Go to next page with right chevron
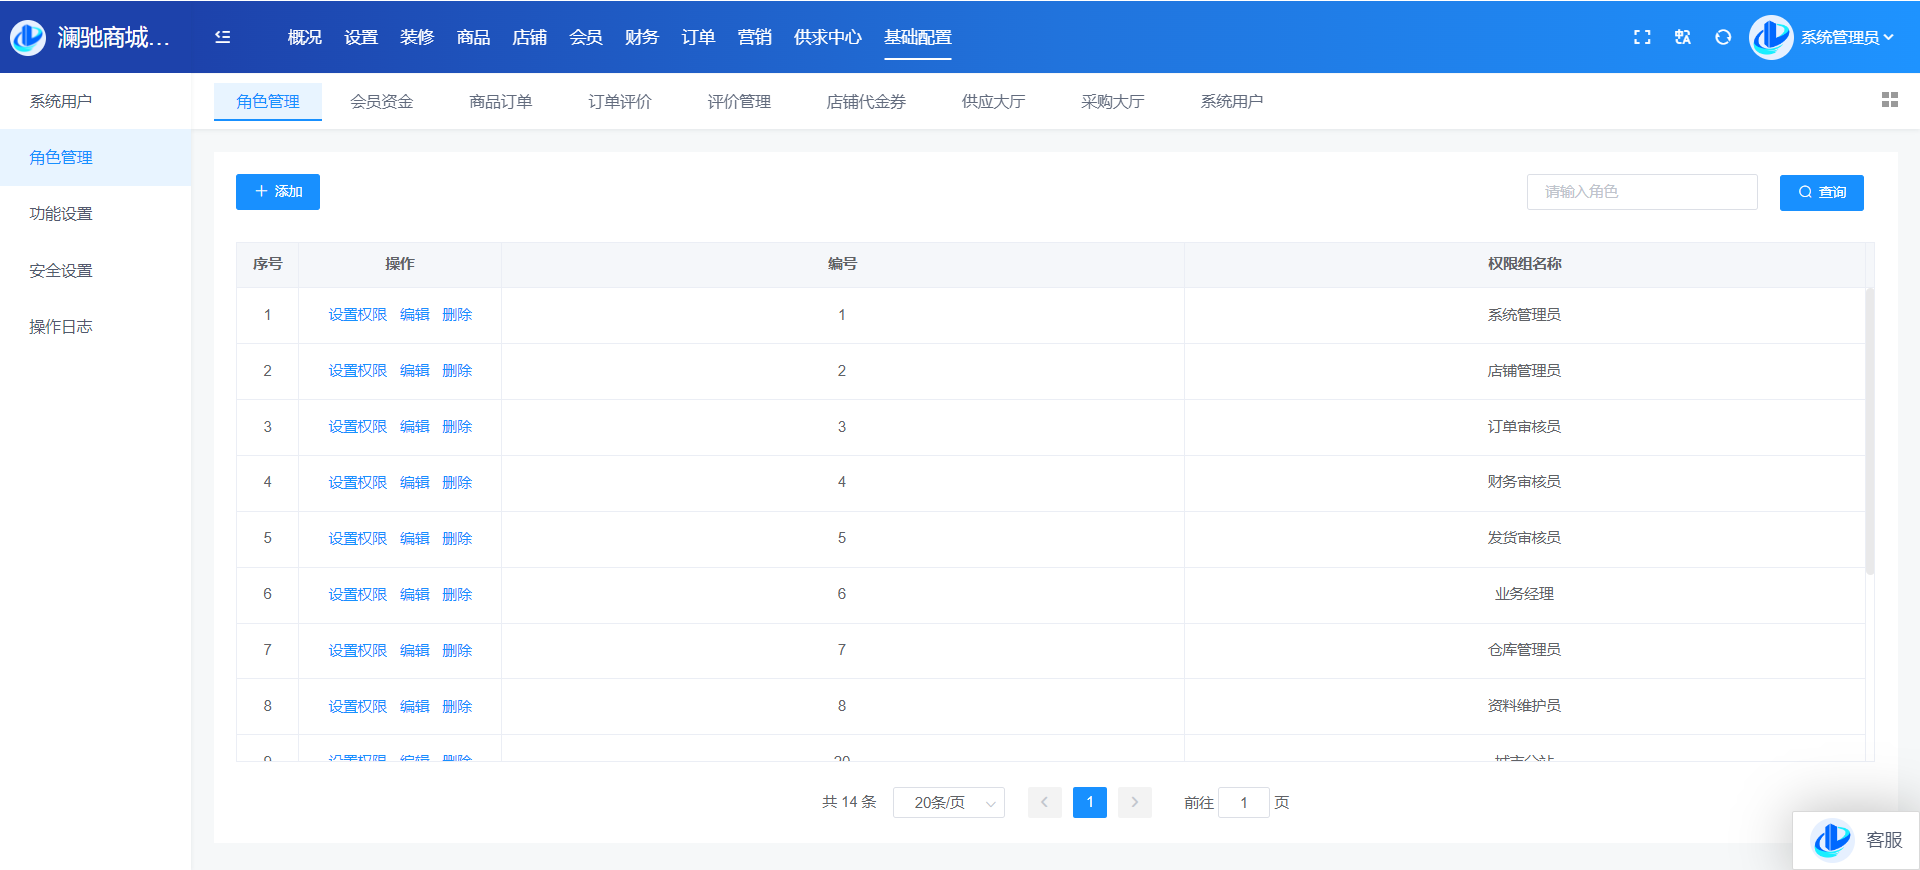Screen dimensions: 1920x870 point(1135,803)
